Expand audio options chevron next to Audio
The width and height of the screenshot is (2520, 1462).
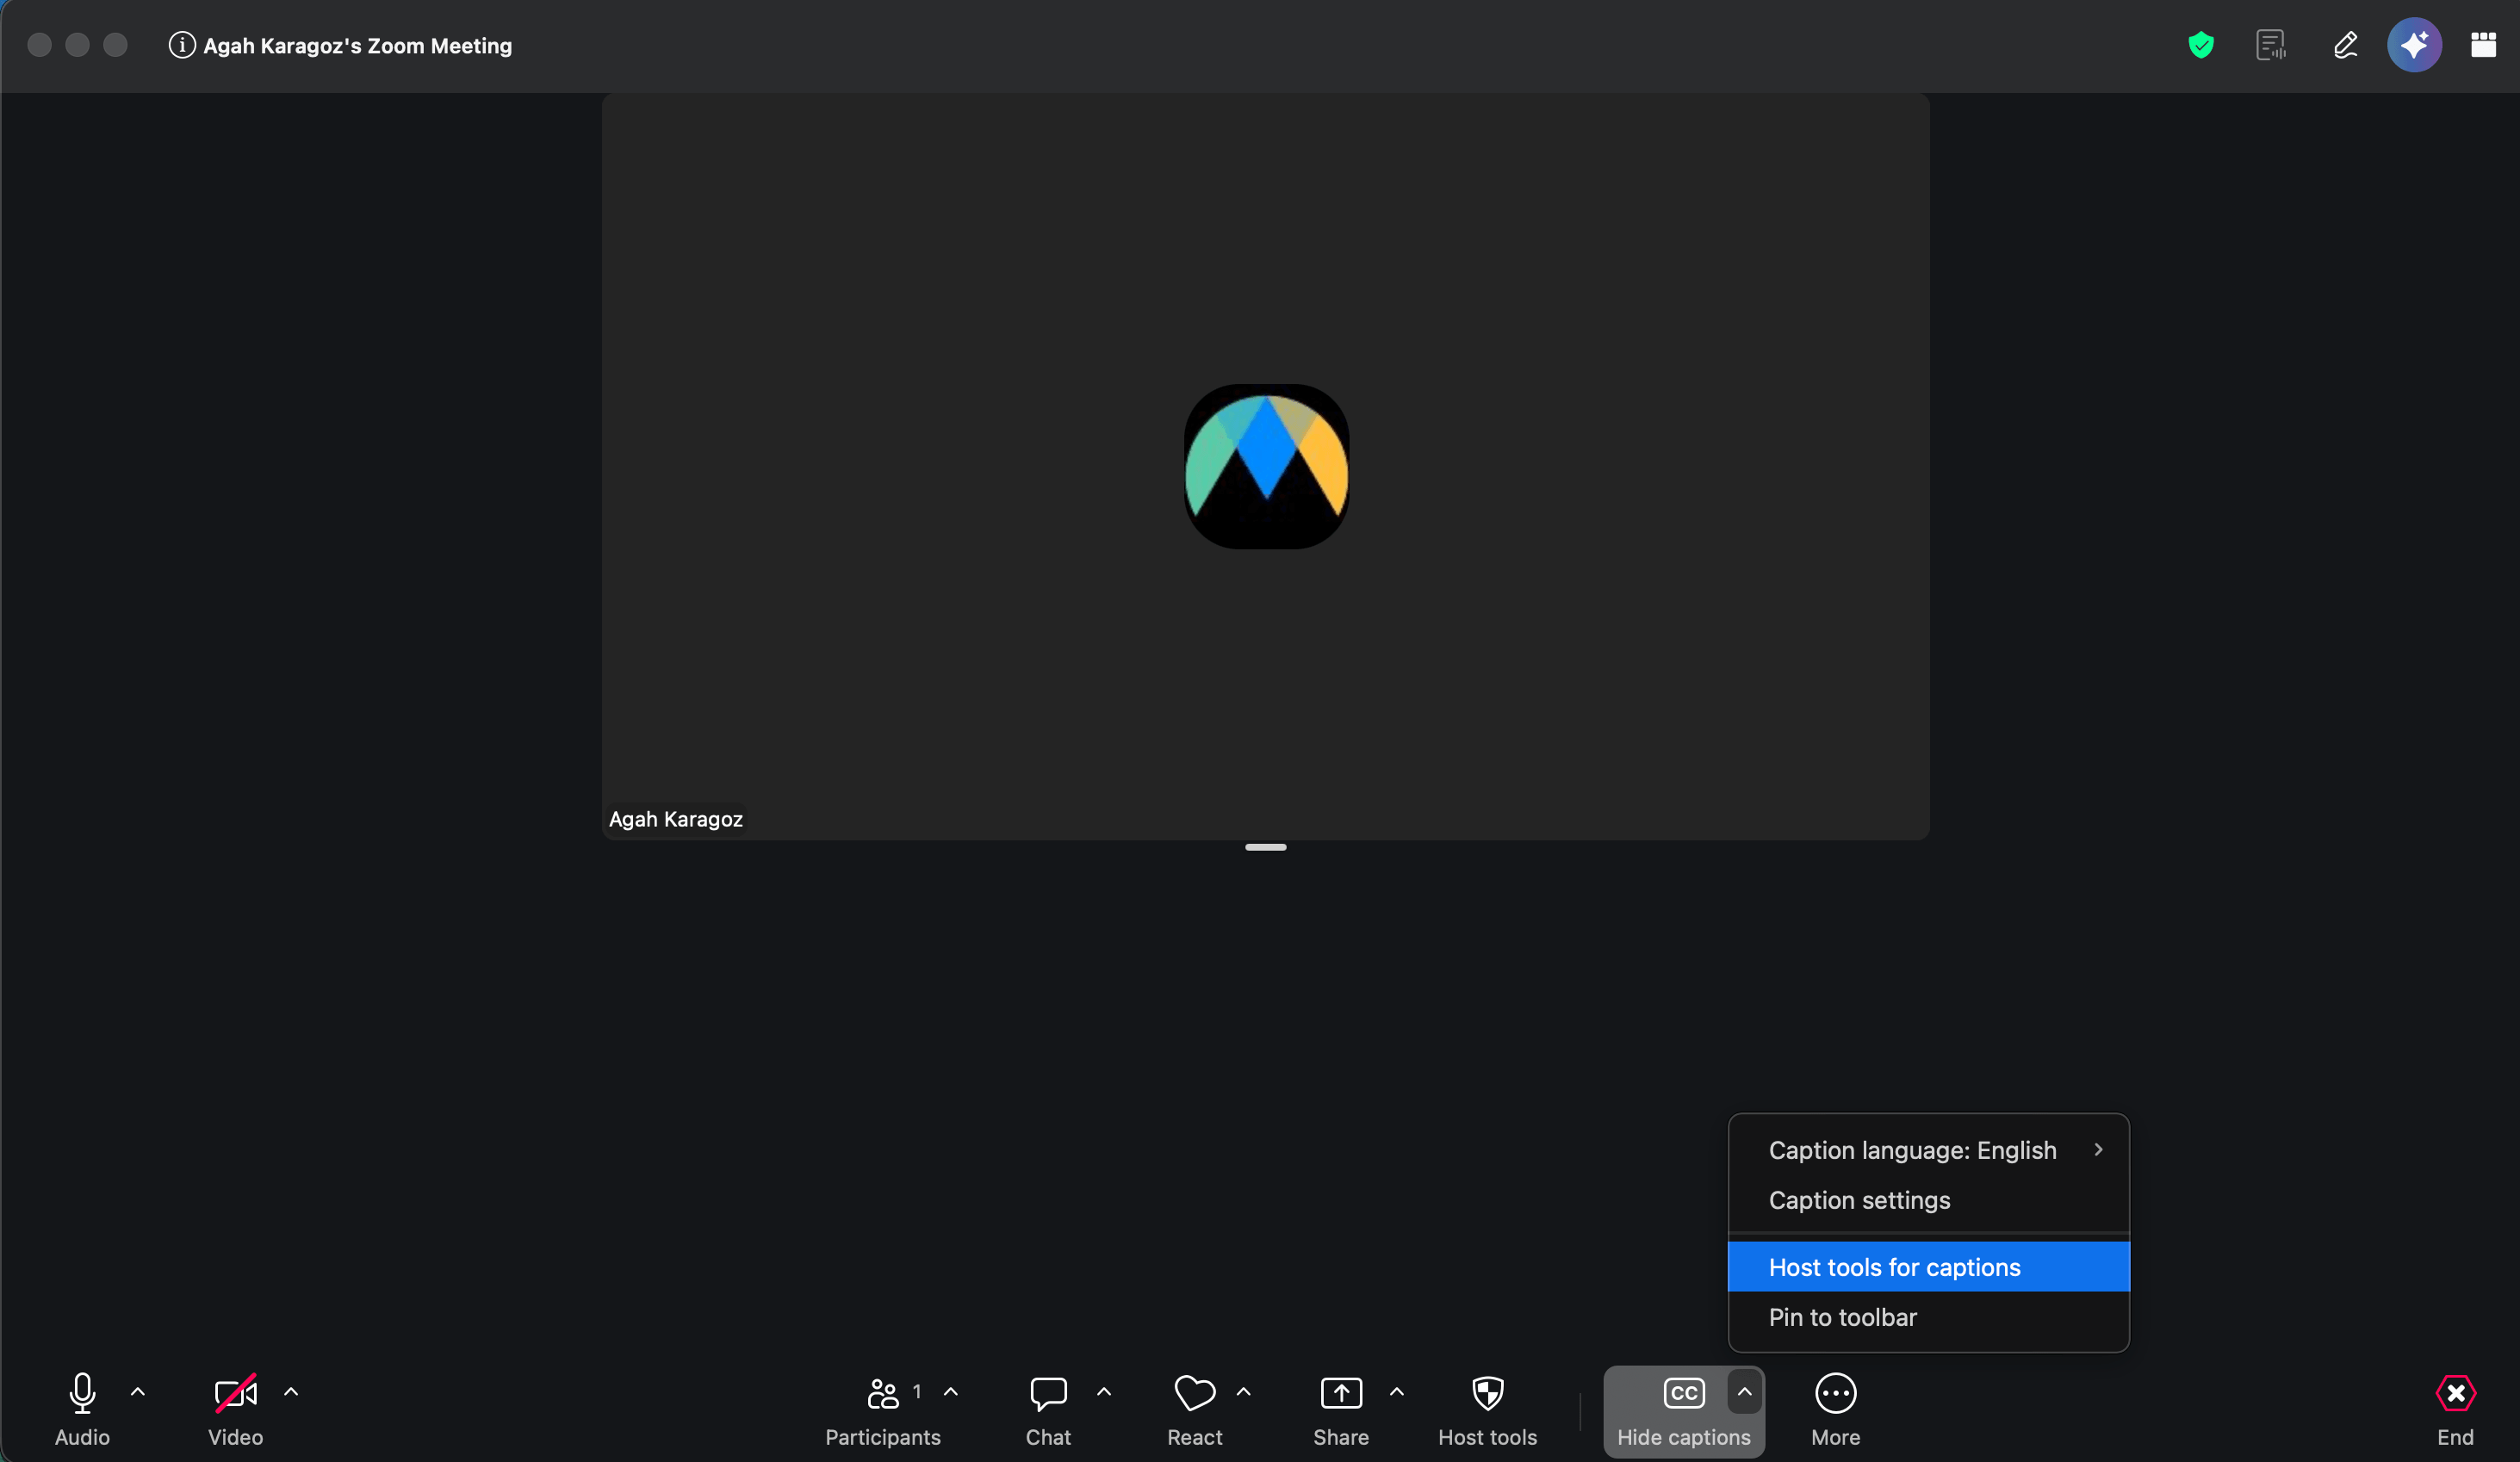[138, 1391]
